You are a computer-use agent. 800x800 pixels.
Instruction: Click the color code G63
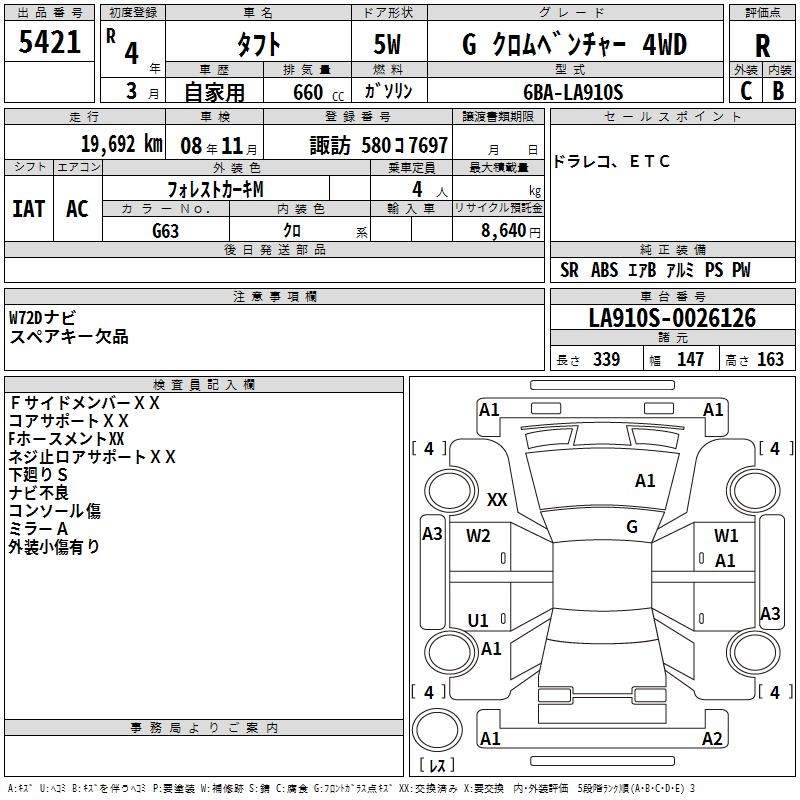tap(166, 230)
